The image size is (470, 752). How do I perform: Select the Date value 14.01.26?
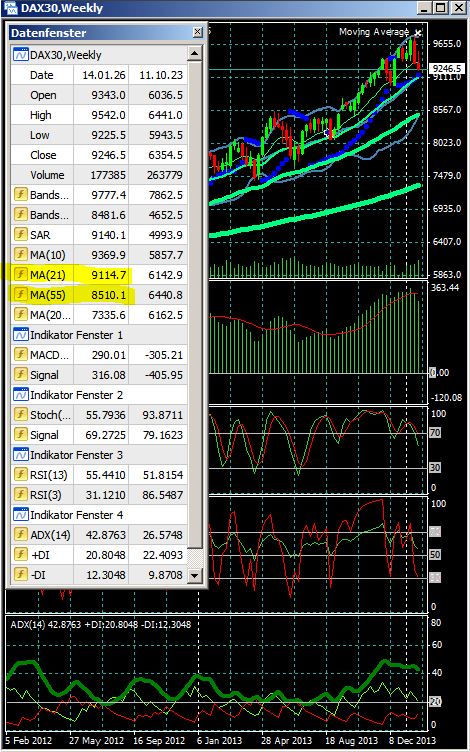pyautogui.click(x=104, y=75)
